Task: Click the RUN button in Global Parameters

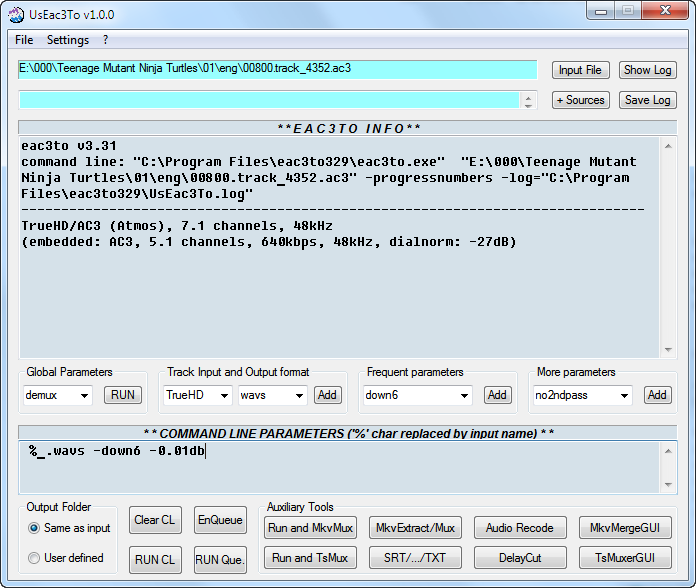Action: [x=123, y=395]
